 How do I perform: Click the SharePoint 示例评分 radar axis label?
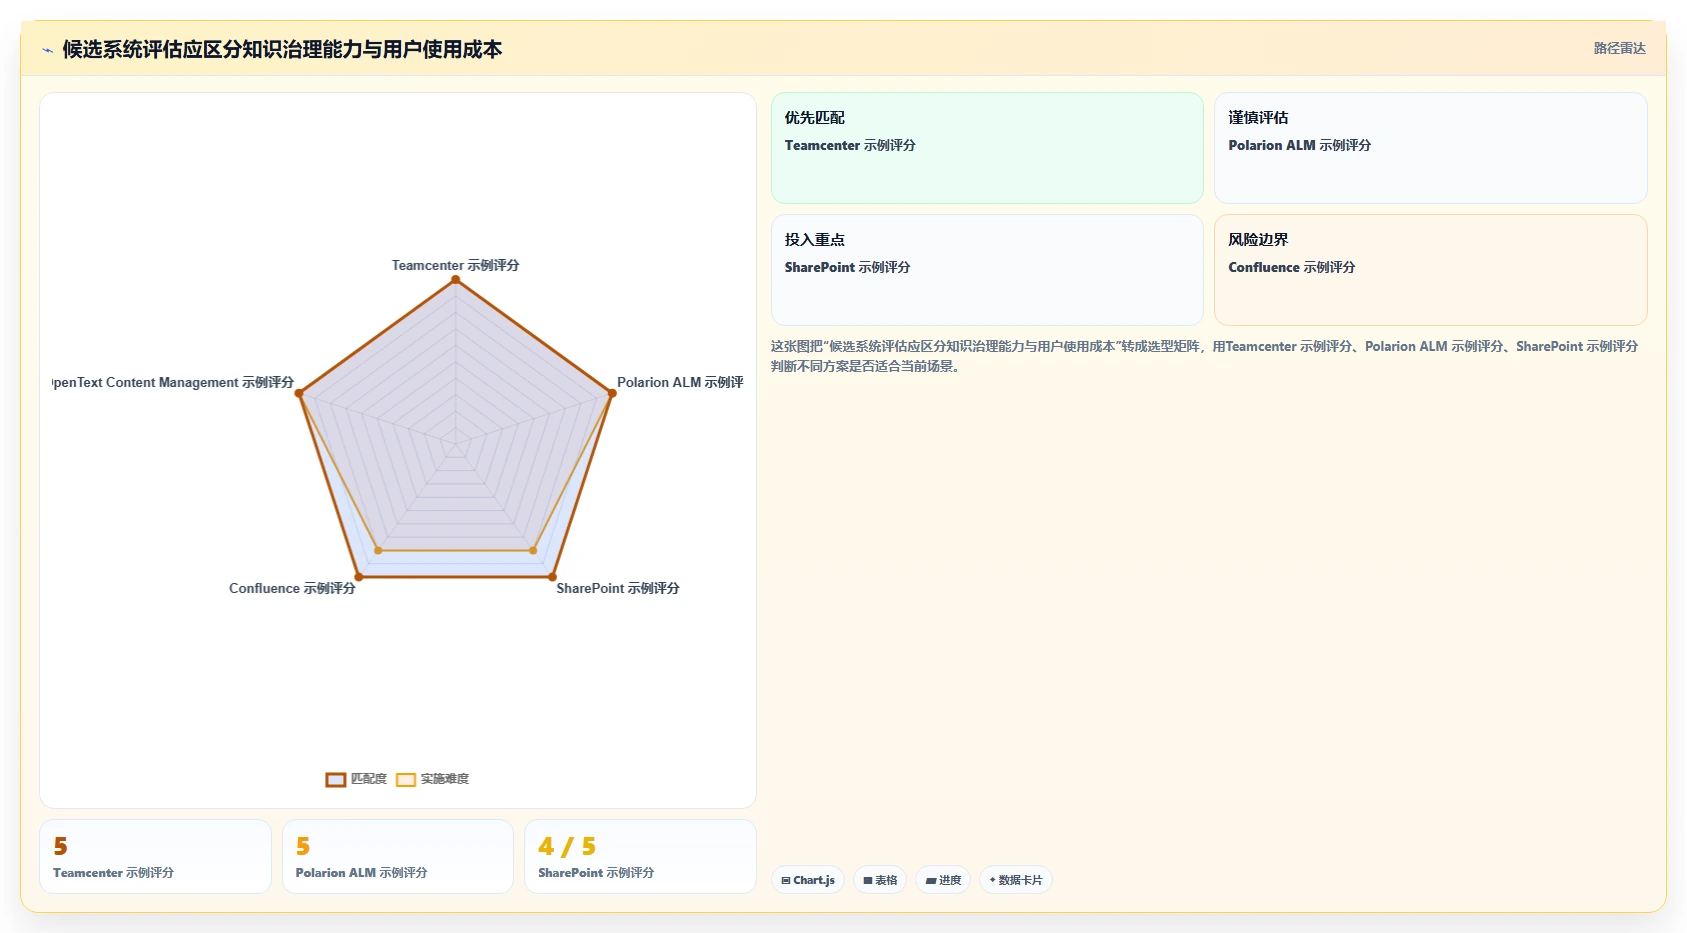coord(618,588)
